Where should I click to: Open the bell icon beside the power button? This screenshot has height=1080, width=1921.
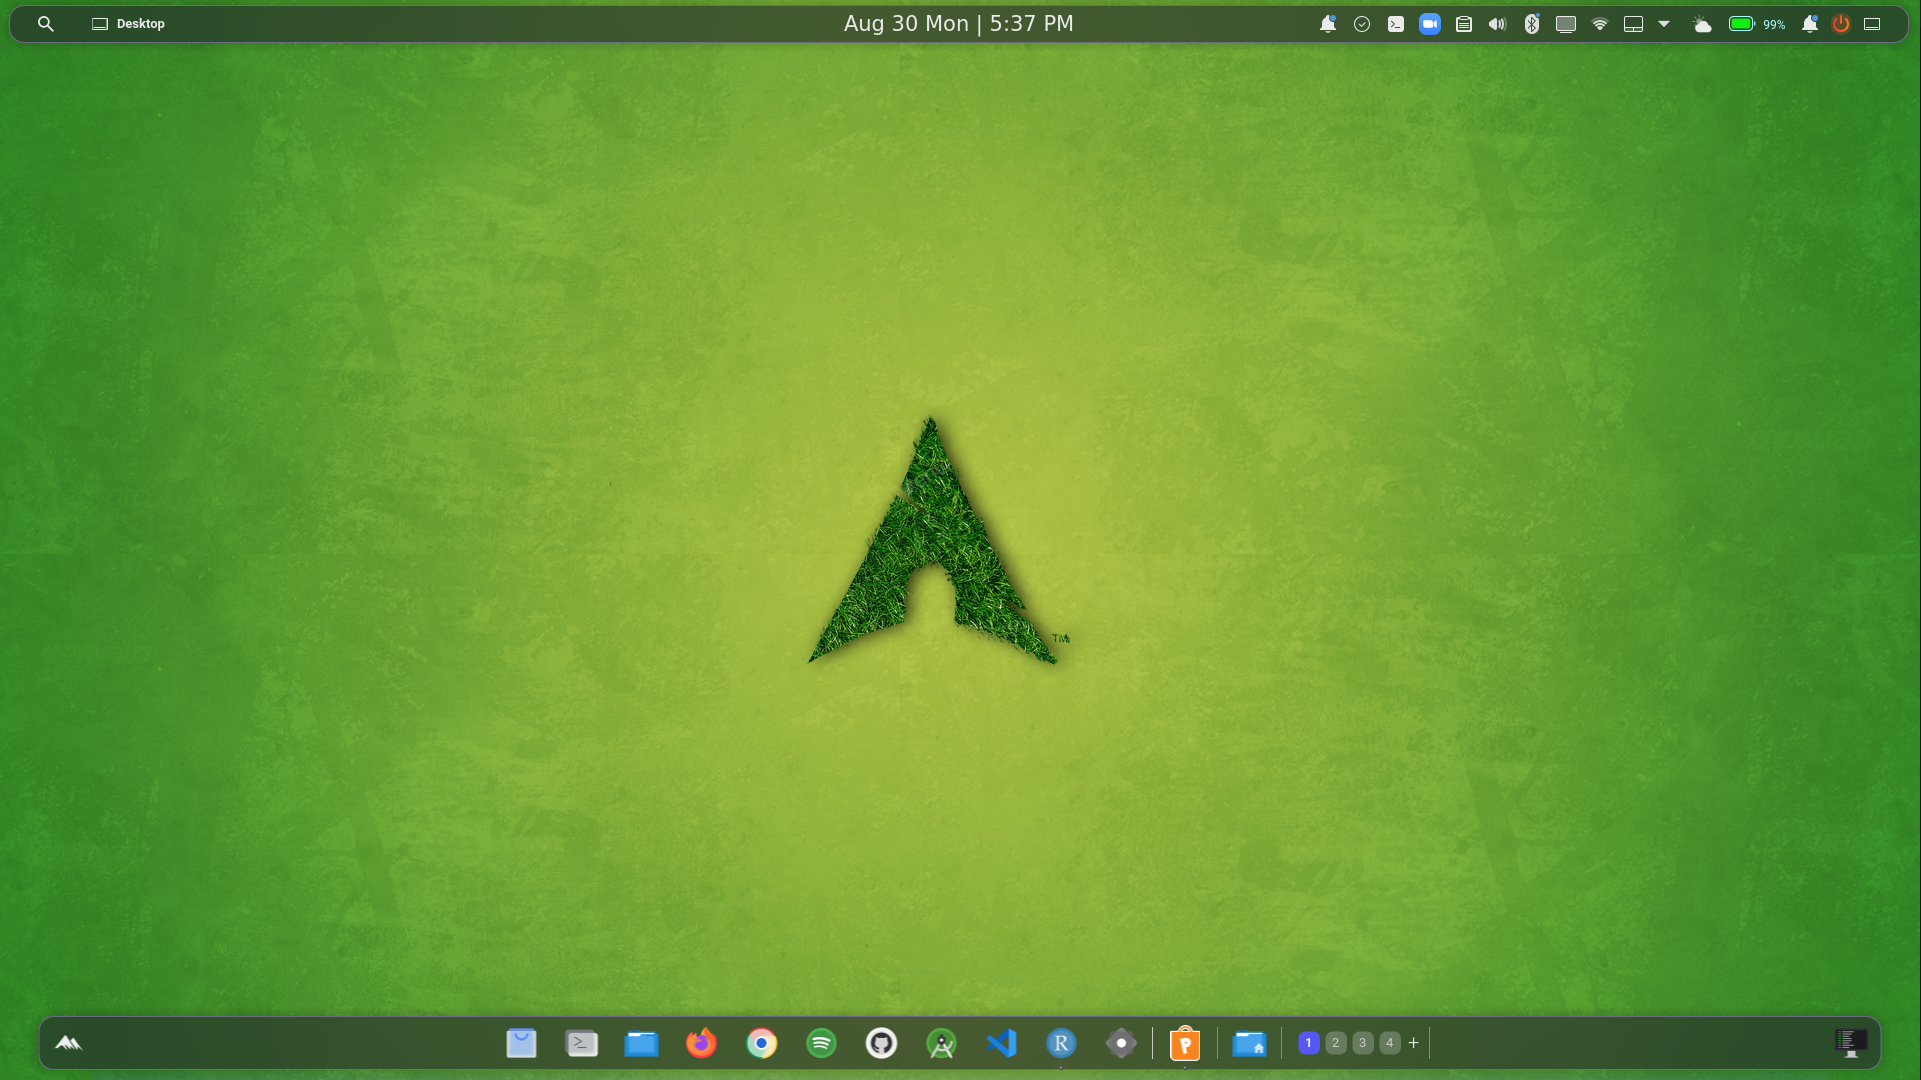[1810, 24]
